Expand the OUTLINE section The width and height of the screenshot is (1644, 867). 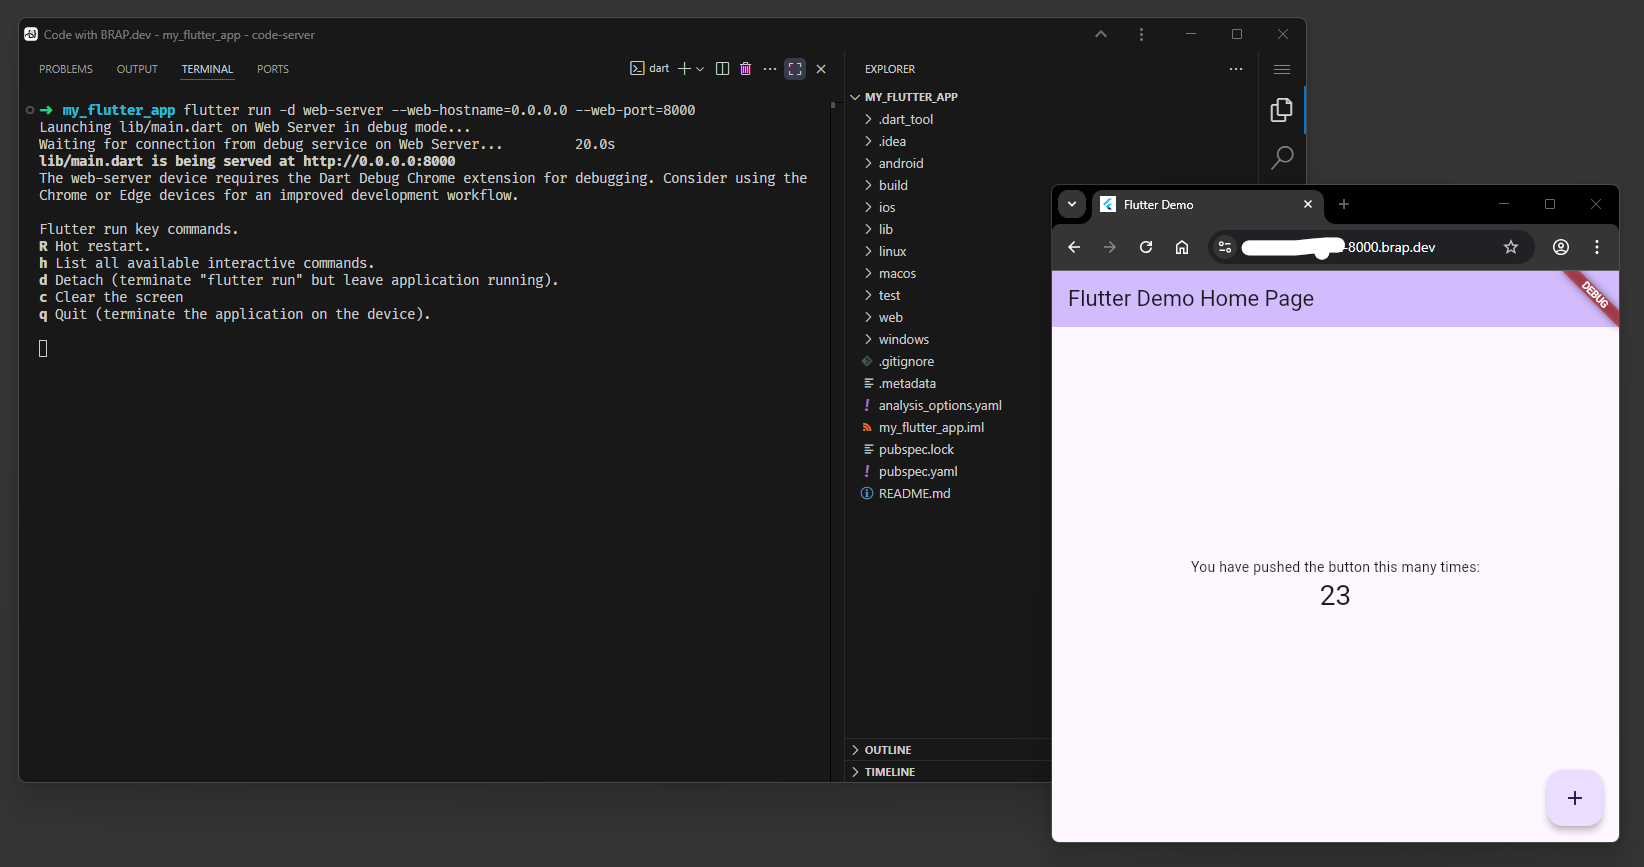887,750
